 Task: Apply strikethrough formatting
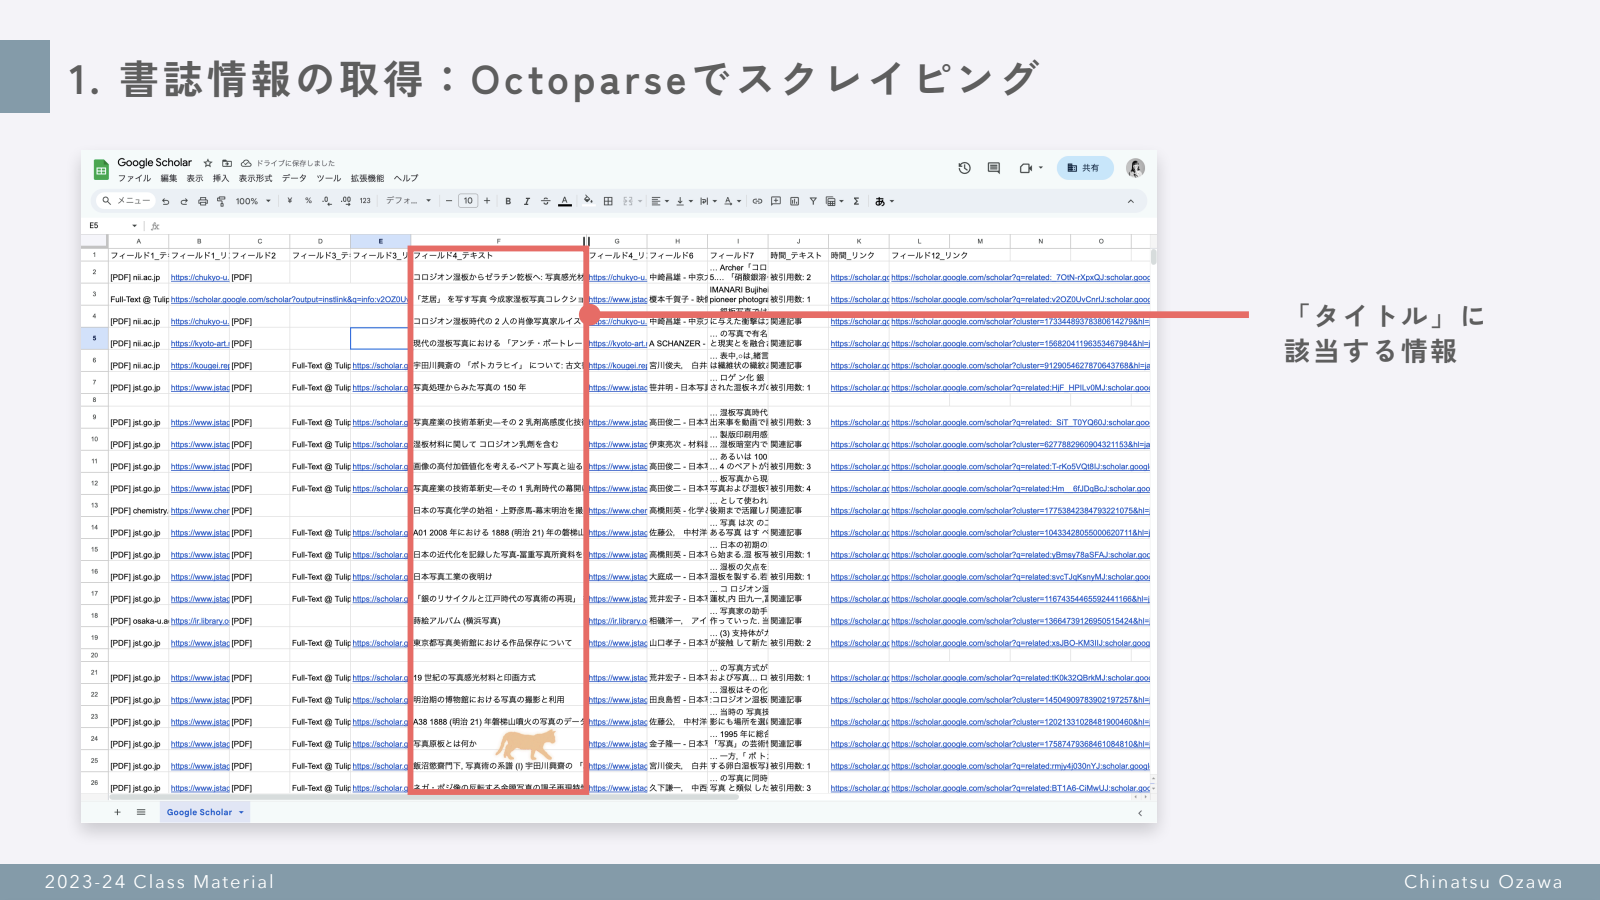[x=545, y=201]
